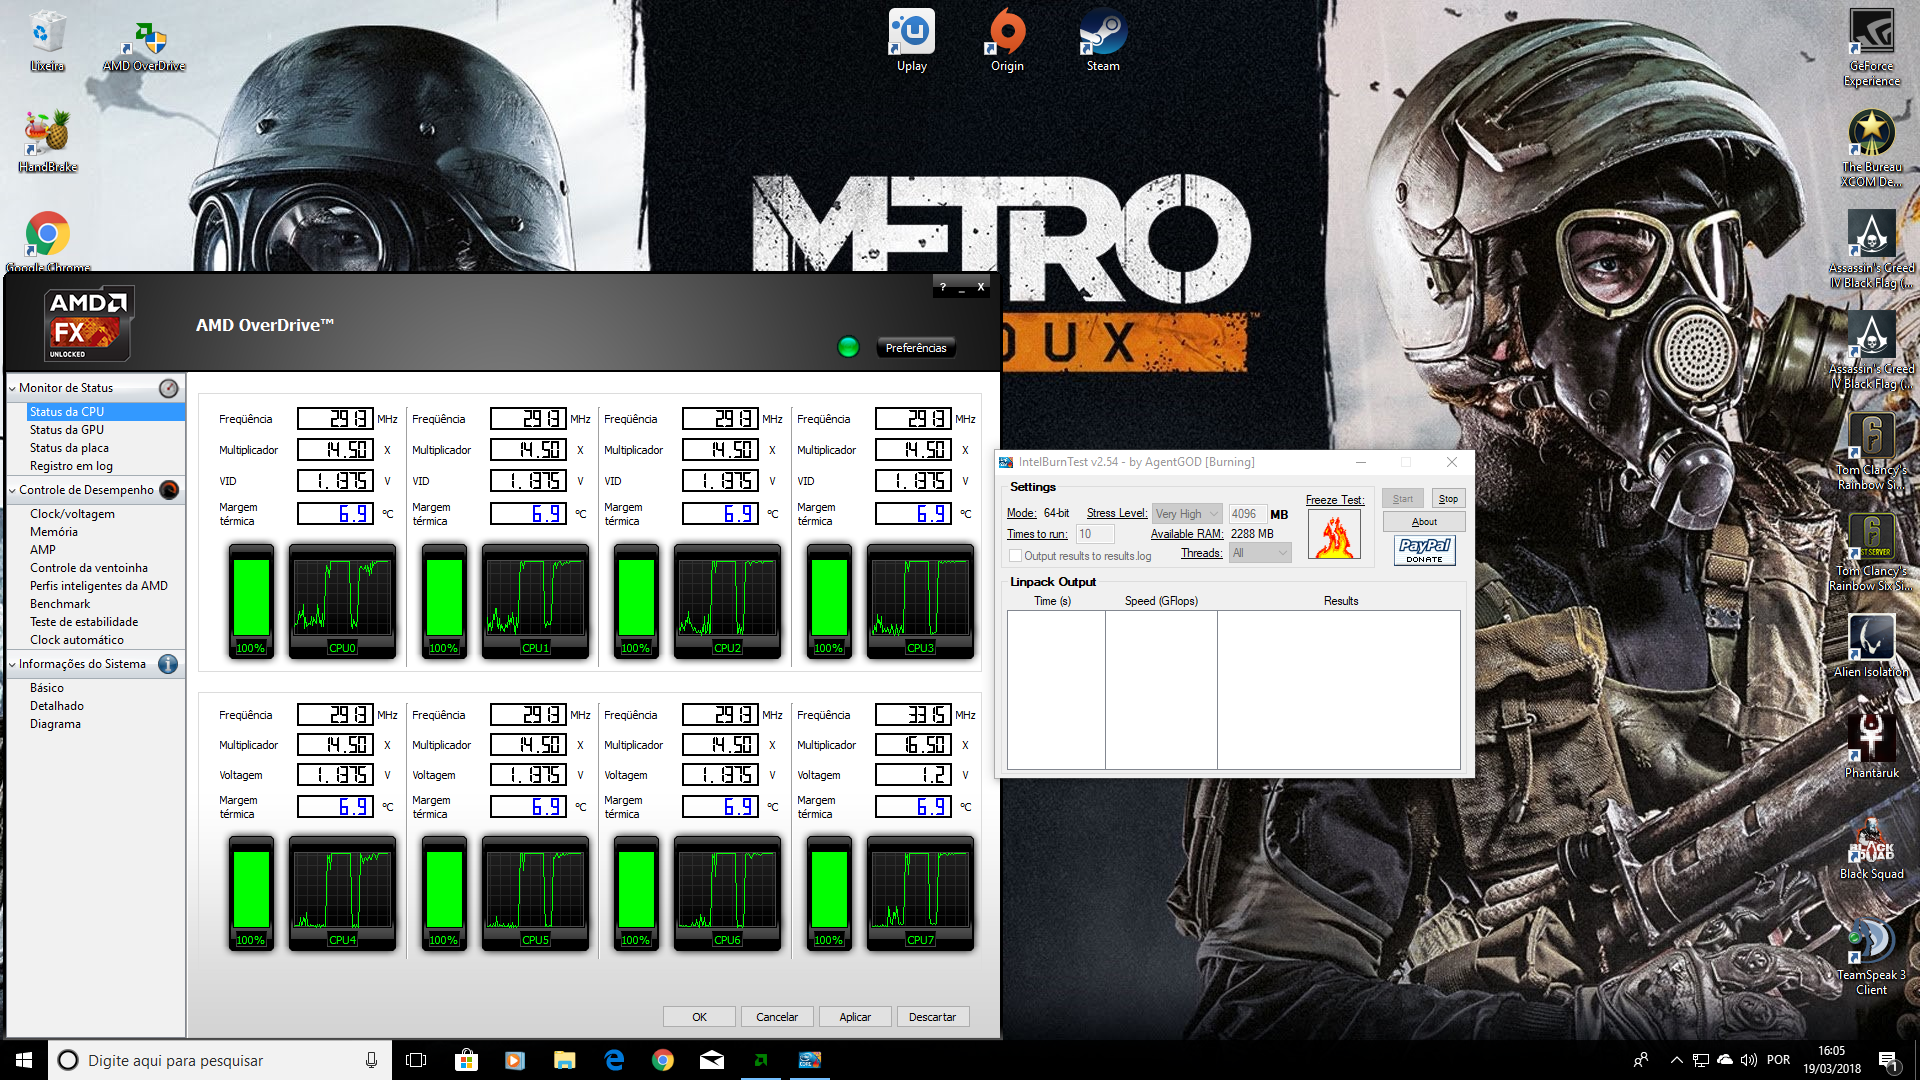
Task: Click the CPU7 100% usage bar
Action: tap(829, 893)
